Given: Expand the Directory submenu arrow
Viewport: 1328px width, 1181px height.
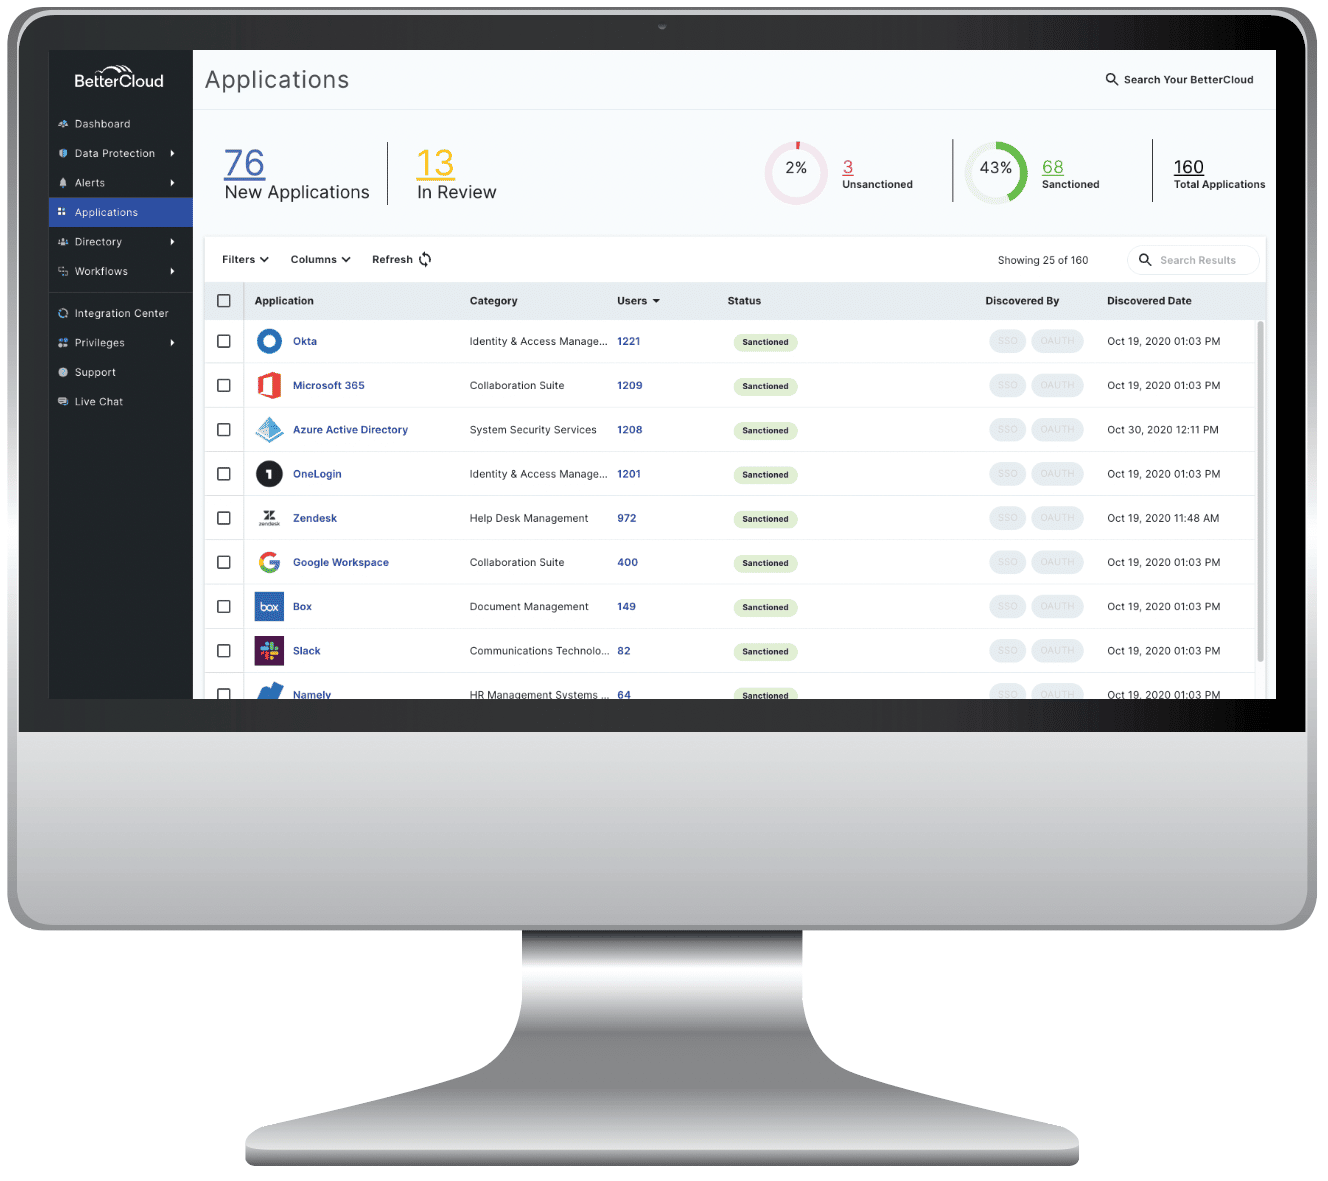Looking at the screenshot, I should tap(172, 242).
